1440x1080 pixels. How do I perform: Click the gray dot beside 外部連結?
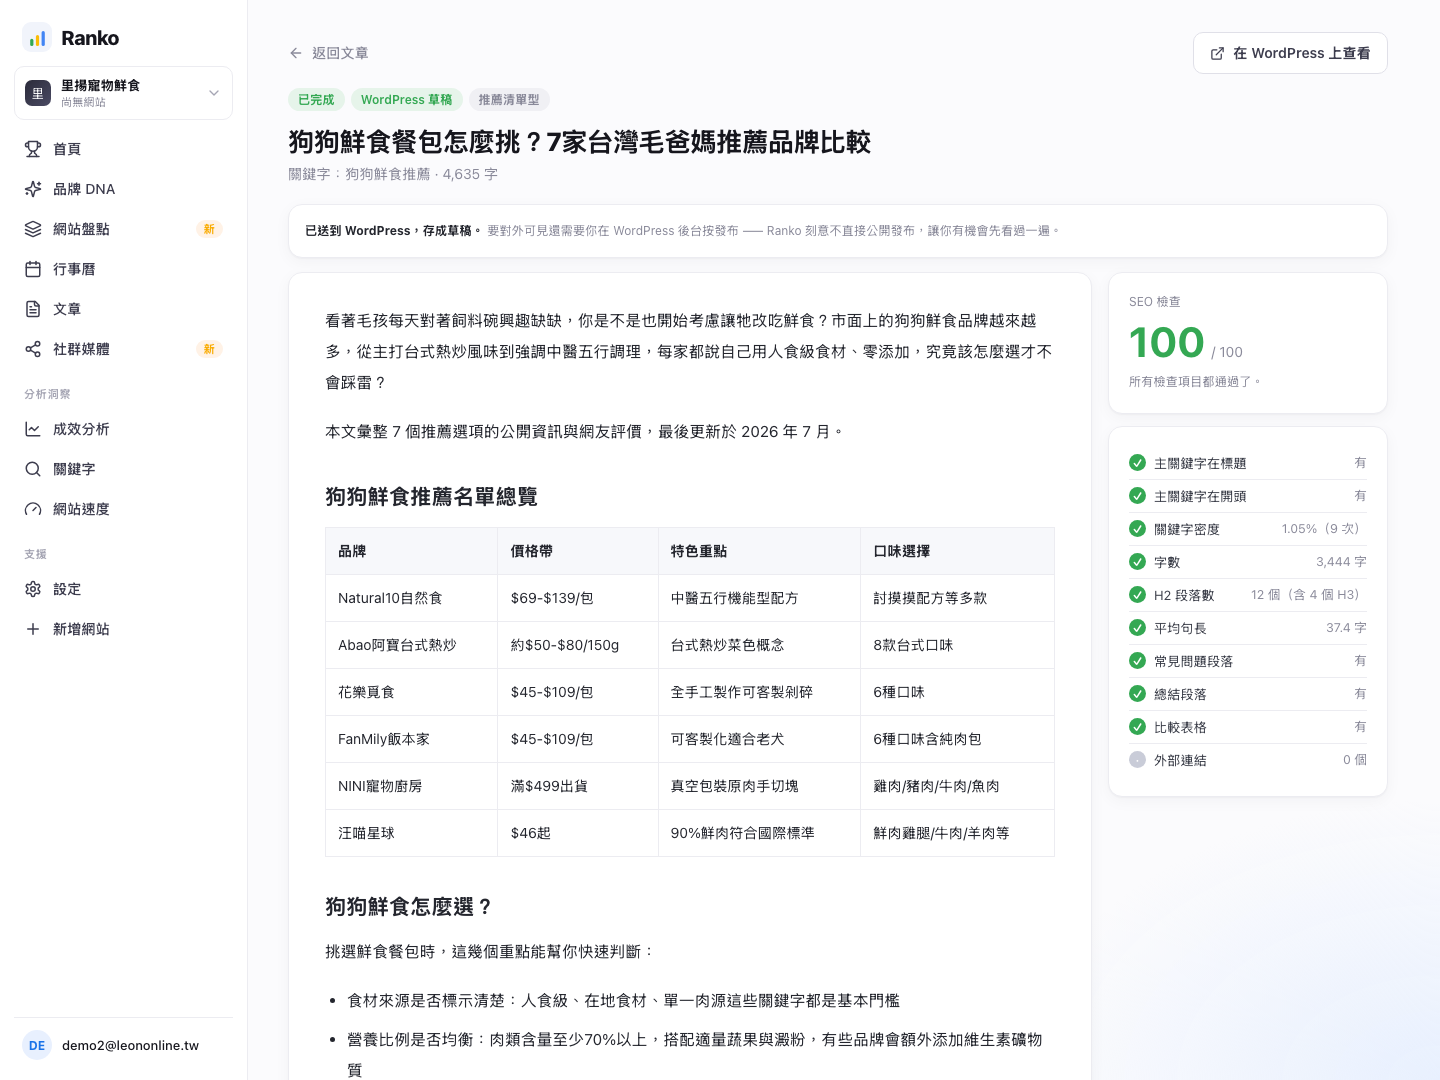pyautogui.click(x=1137, y=760)
